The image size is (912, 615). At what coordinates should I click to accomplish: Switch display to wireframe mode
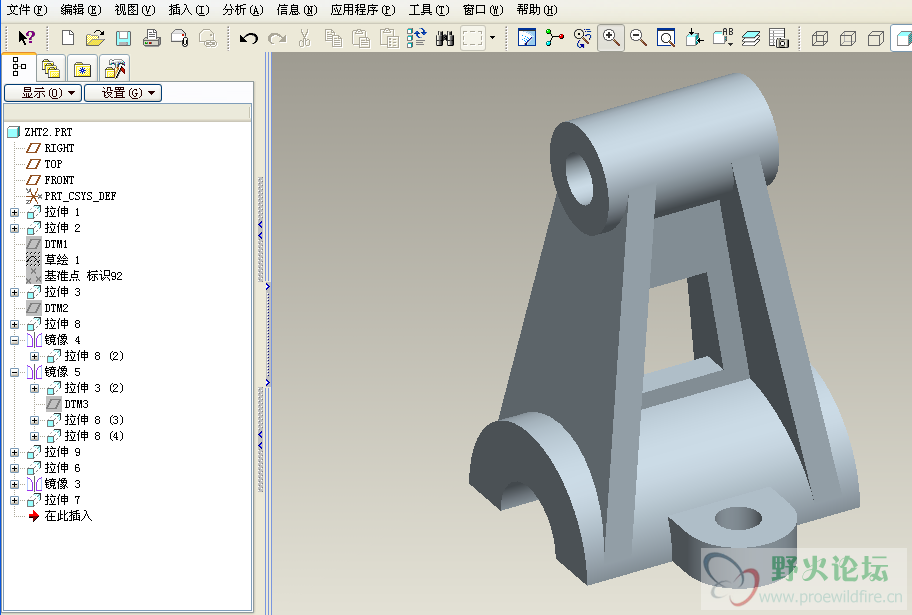[820, 38]
